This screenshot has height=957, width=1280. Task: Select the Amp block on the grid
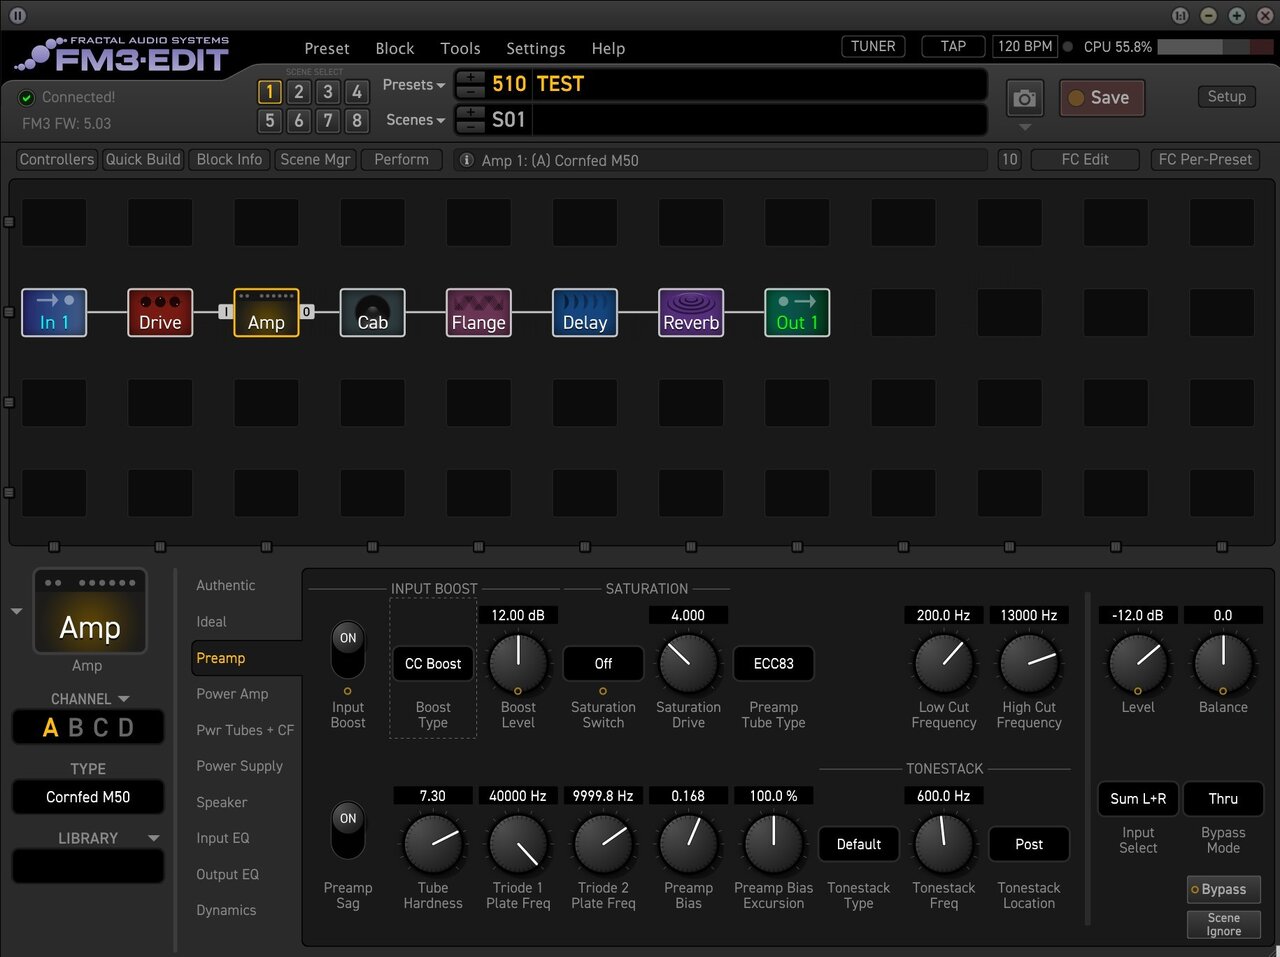266,312
